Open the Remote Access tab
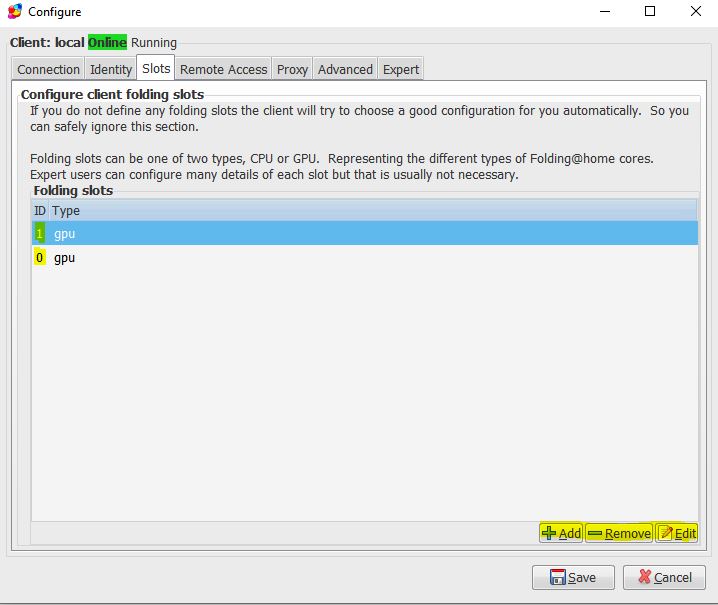Image resolution: width=718 pixels, height=605 pixels. coord(223,69)
